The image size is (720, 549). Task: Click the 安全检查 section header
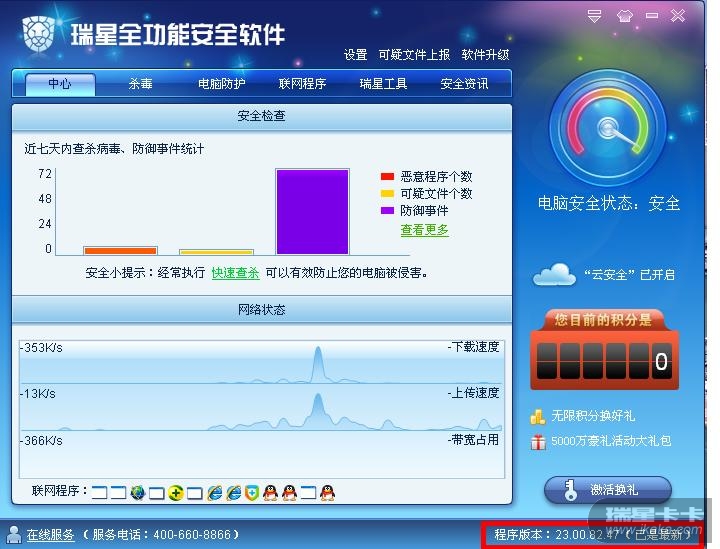click(x=262, y=116)
